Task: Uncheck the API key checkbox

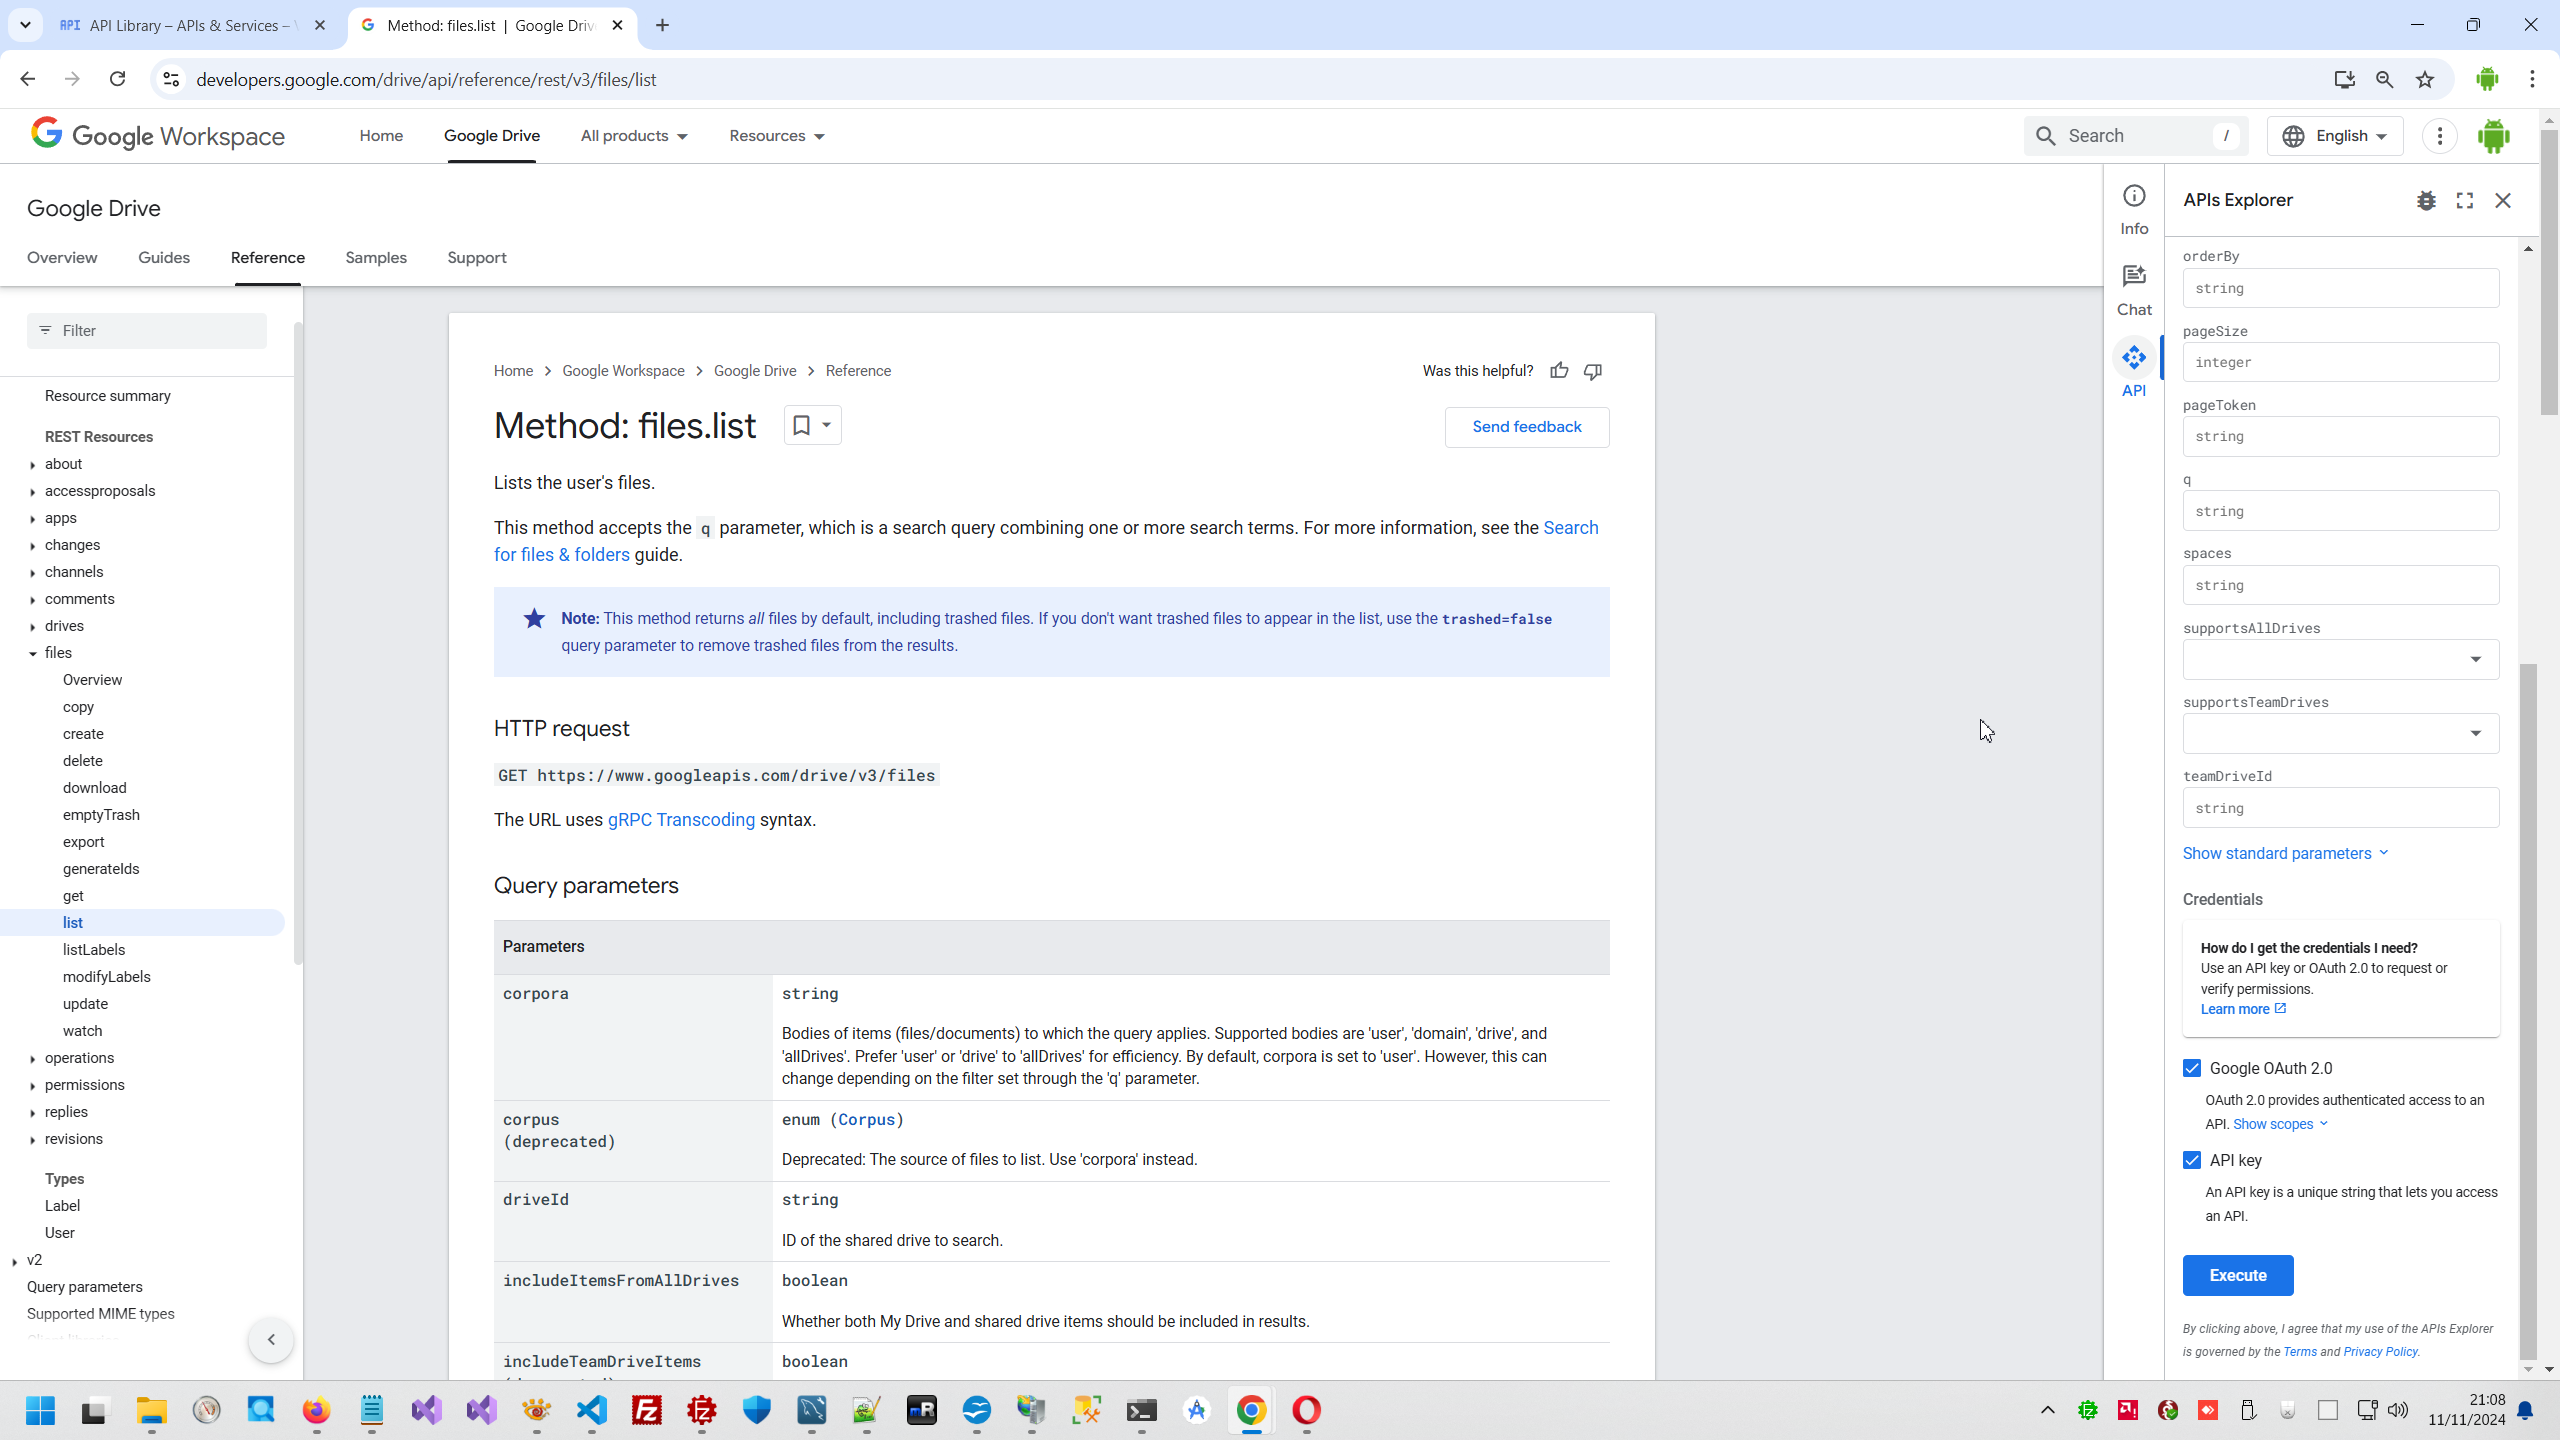Action: coord(2192,1160)
